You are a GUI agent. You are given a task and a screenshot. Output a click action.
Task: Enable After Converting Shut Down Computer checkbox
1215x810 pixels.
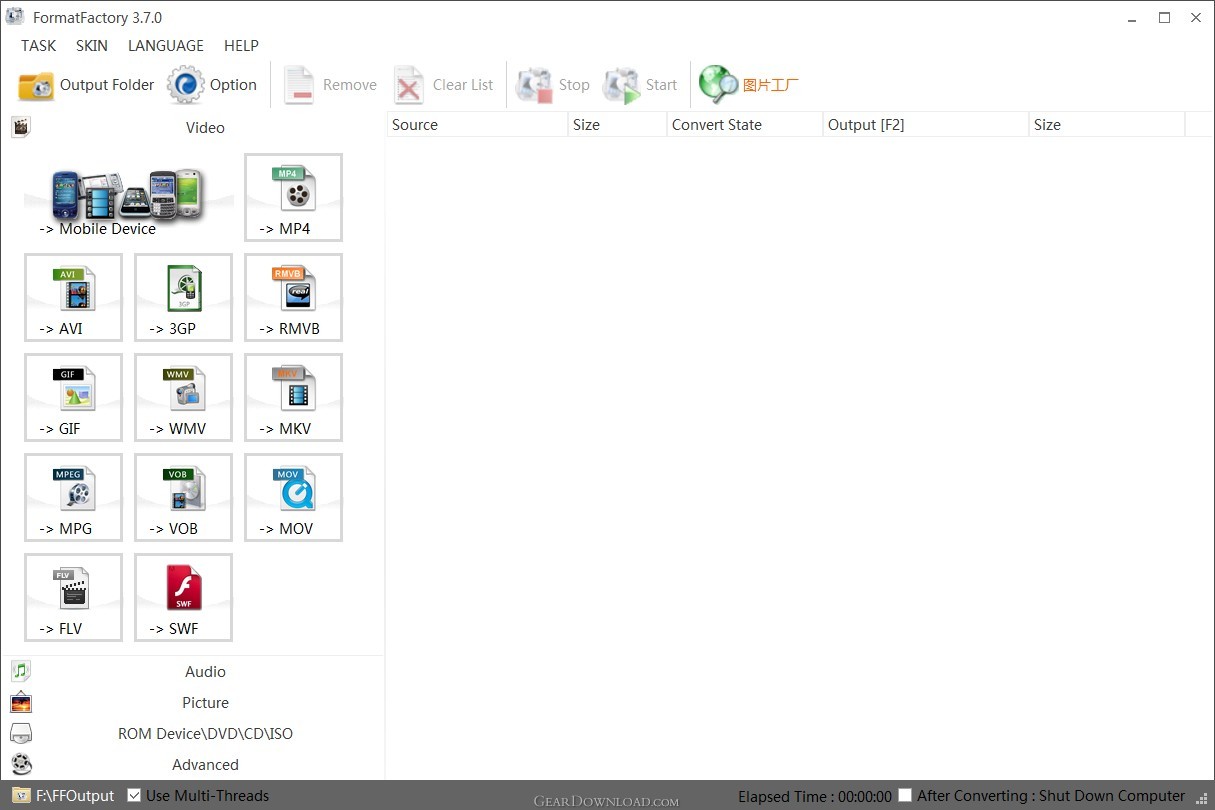(x=905, y=795)
